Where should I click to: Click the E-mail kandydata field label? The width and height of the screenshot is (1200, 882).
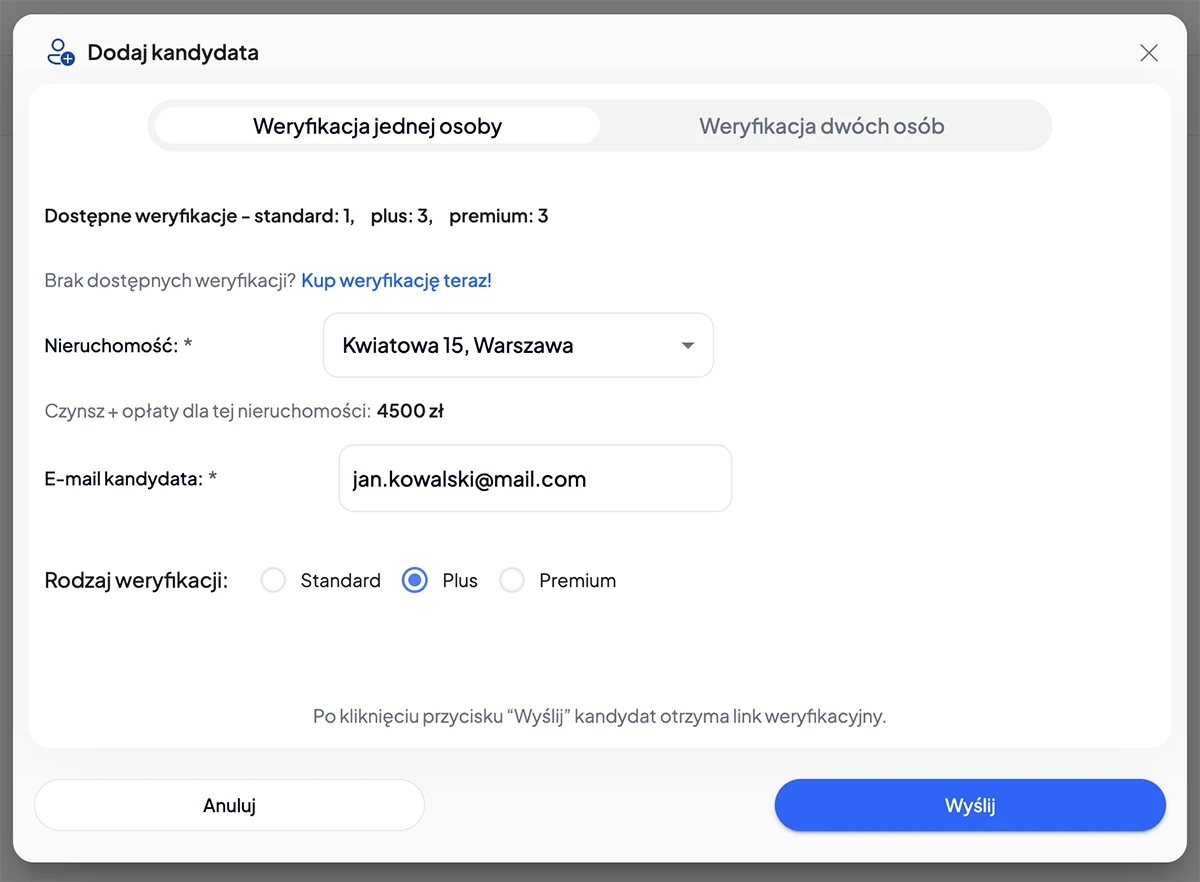131,479
